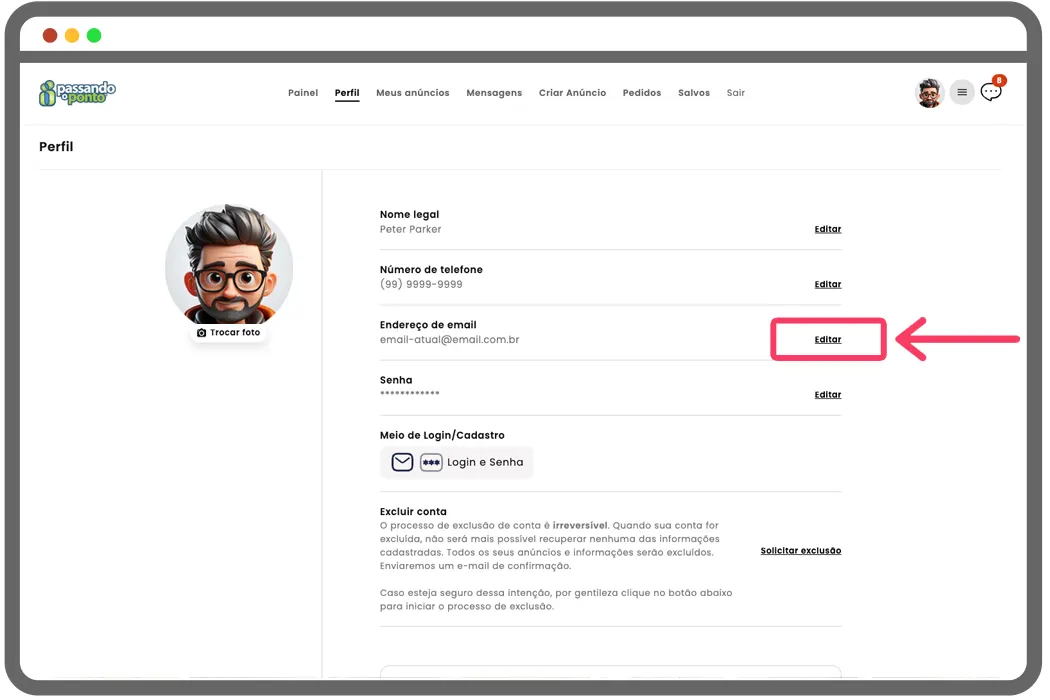1050x700 pixels.
Task: Open the Mensagens page
Action: (494, 93)
